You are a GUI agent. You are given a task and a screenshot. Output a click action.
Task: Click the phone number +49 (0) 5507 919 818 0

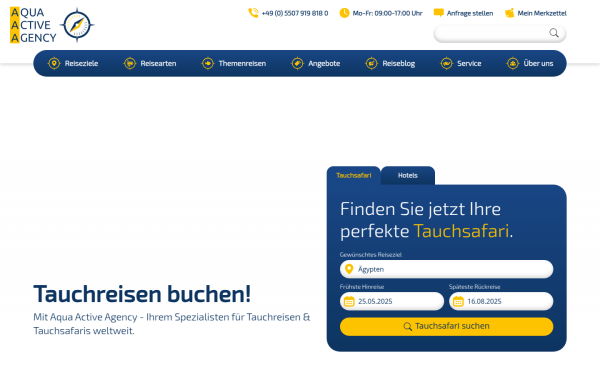point(295,13)
